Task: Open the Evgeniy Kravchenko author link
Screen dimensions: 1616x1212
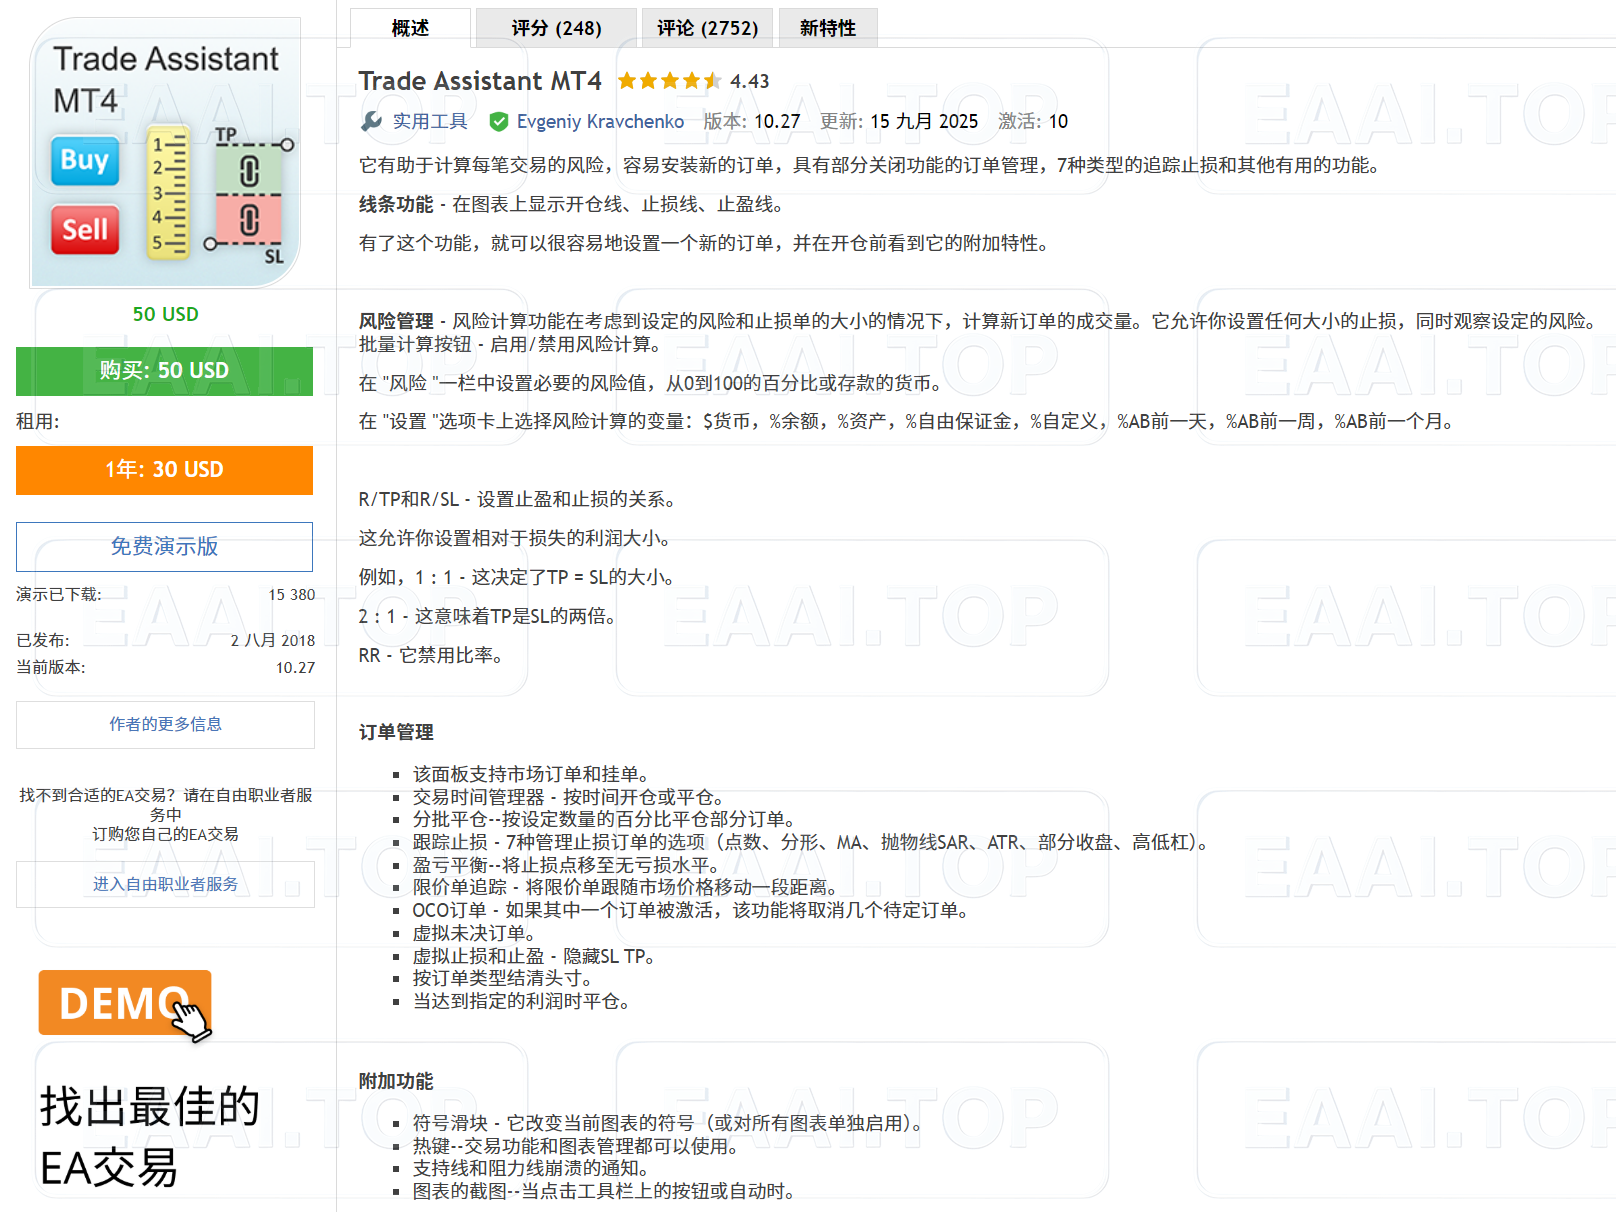Action: click(x=600, y=121)
